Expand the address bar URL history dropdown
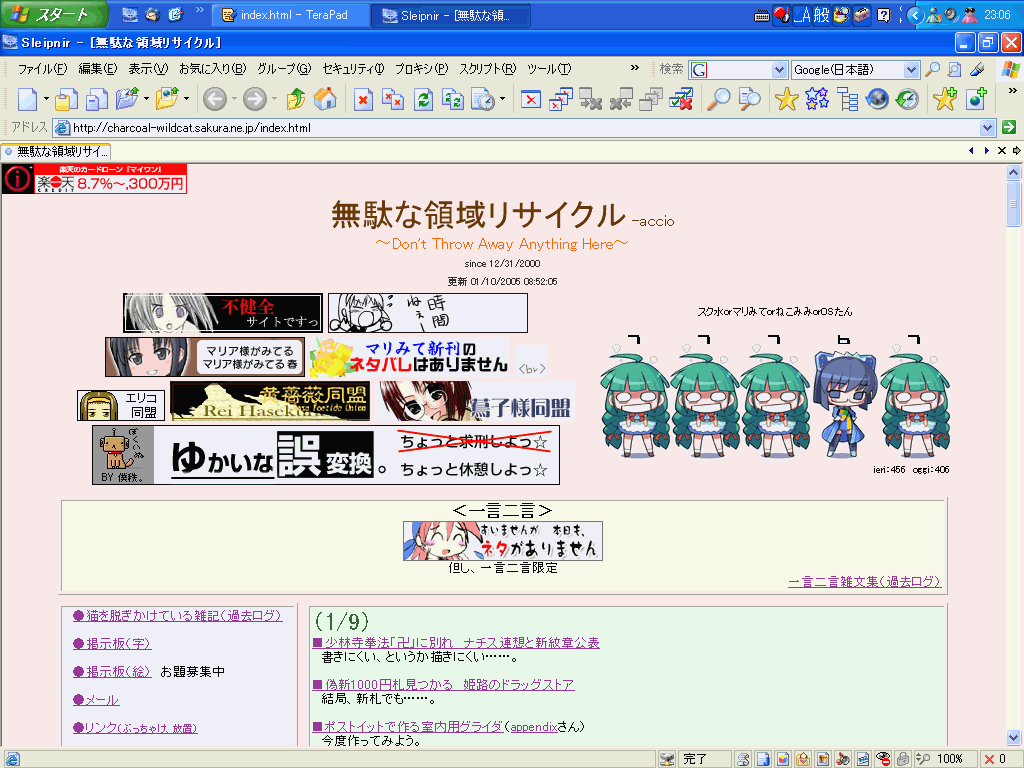This screenshot has height=768, width=1024. point(988,128)
